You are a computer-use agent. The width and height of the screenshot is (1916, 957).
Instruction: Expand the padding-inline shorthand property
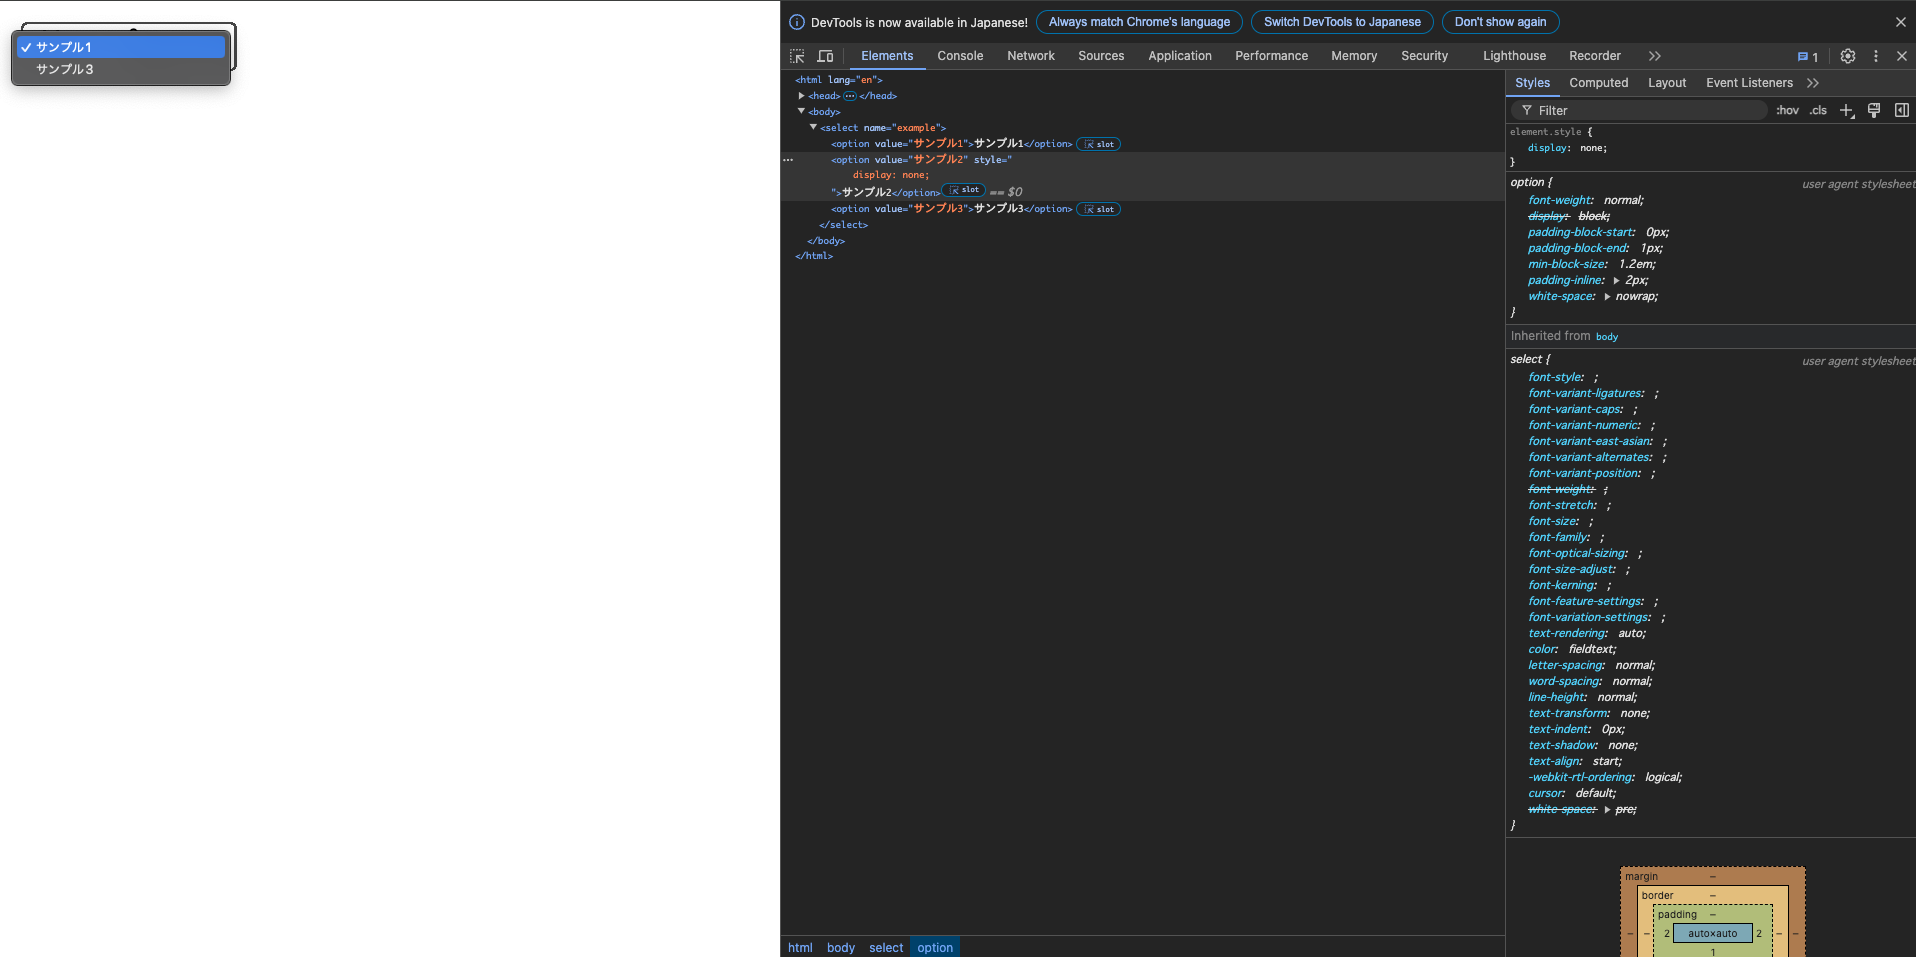1616,281
